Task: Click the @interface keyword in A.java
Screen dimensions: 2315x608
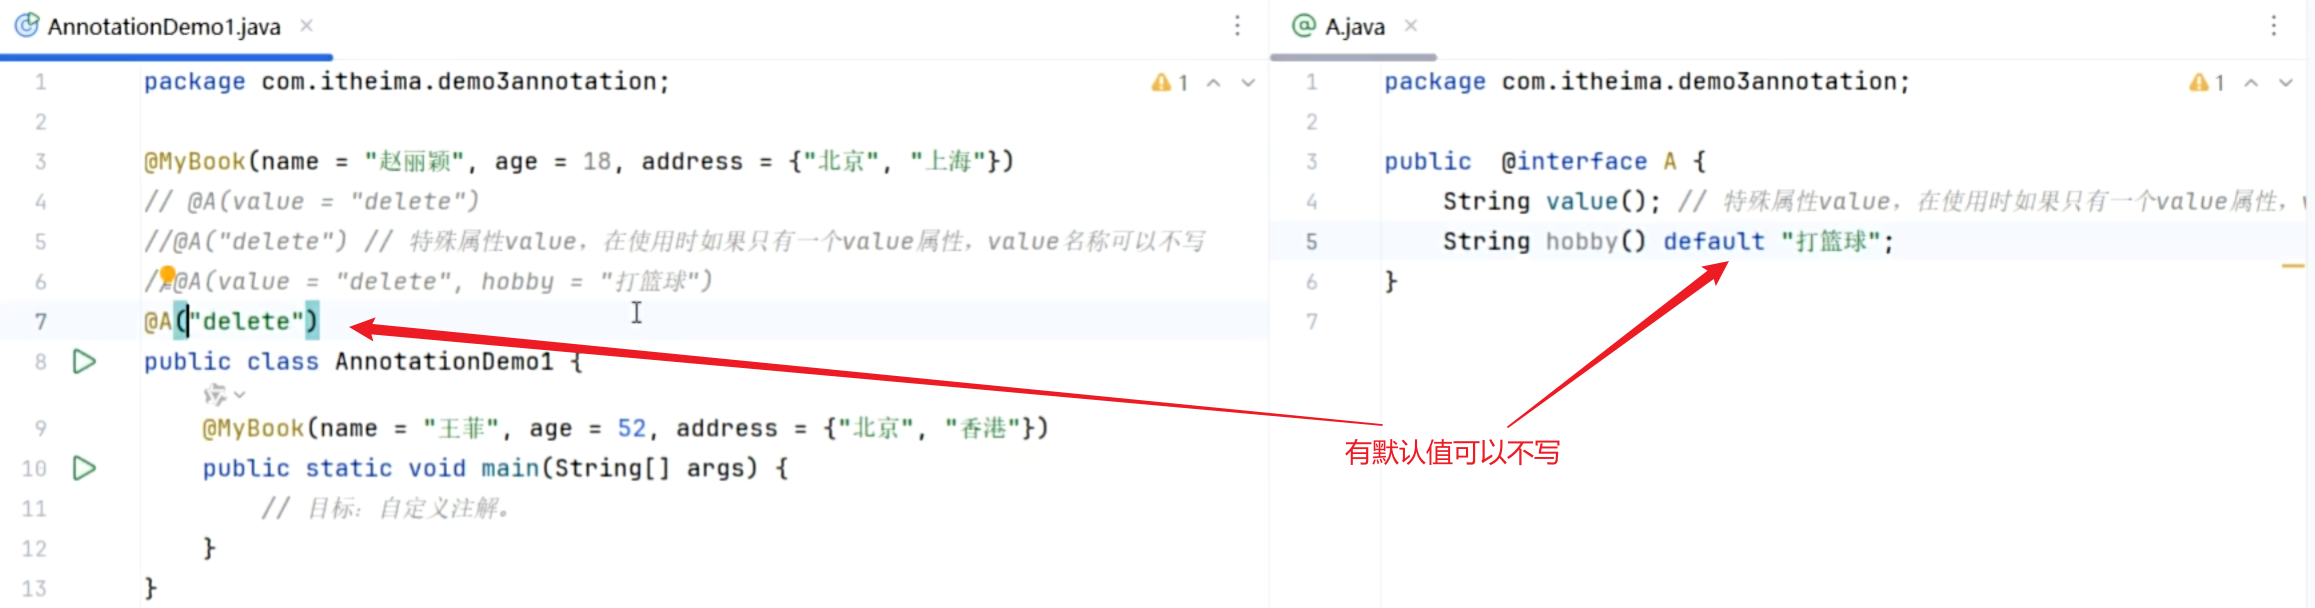Action: tap(1574, 161)
